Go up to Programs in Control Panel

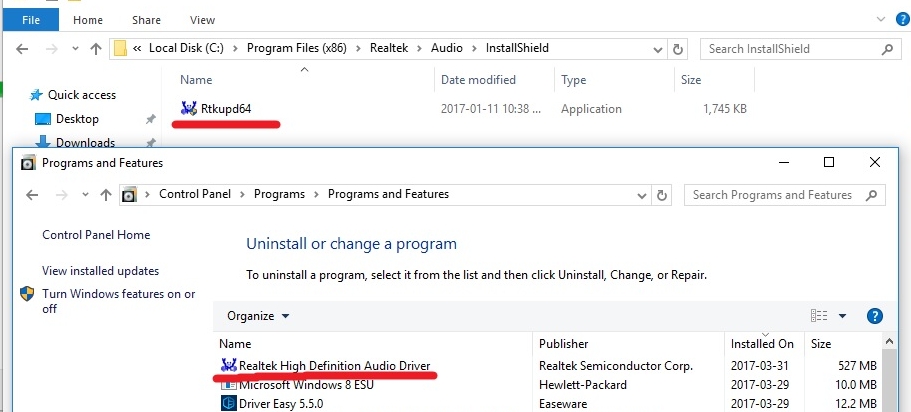coord(105,195)
